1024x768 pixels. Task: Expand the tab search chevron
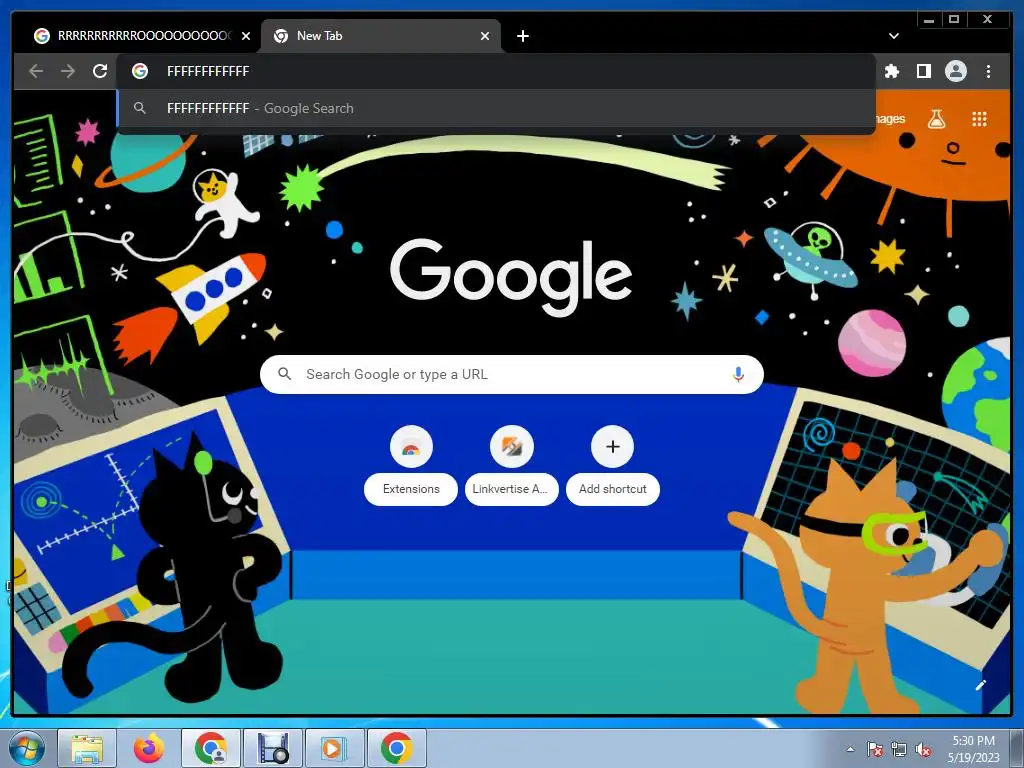pos(894,36)
